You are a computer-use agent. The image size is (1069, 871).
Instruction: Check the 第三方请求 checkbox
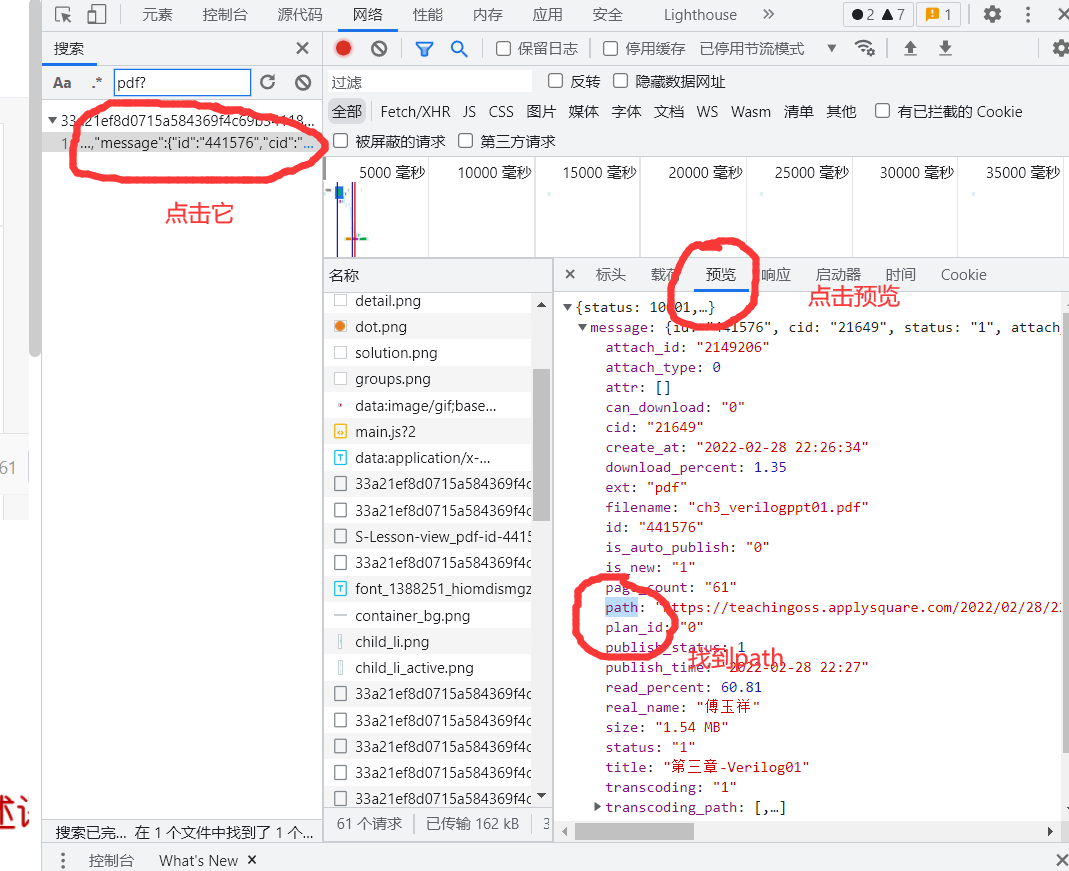click(x=466, y=140)
